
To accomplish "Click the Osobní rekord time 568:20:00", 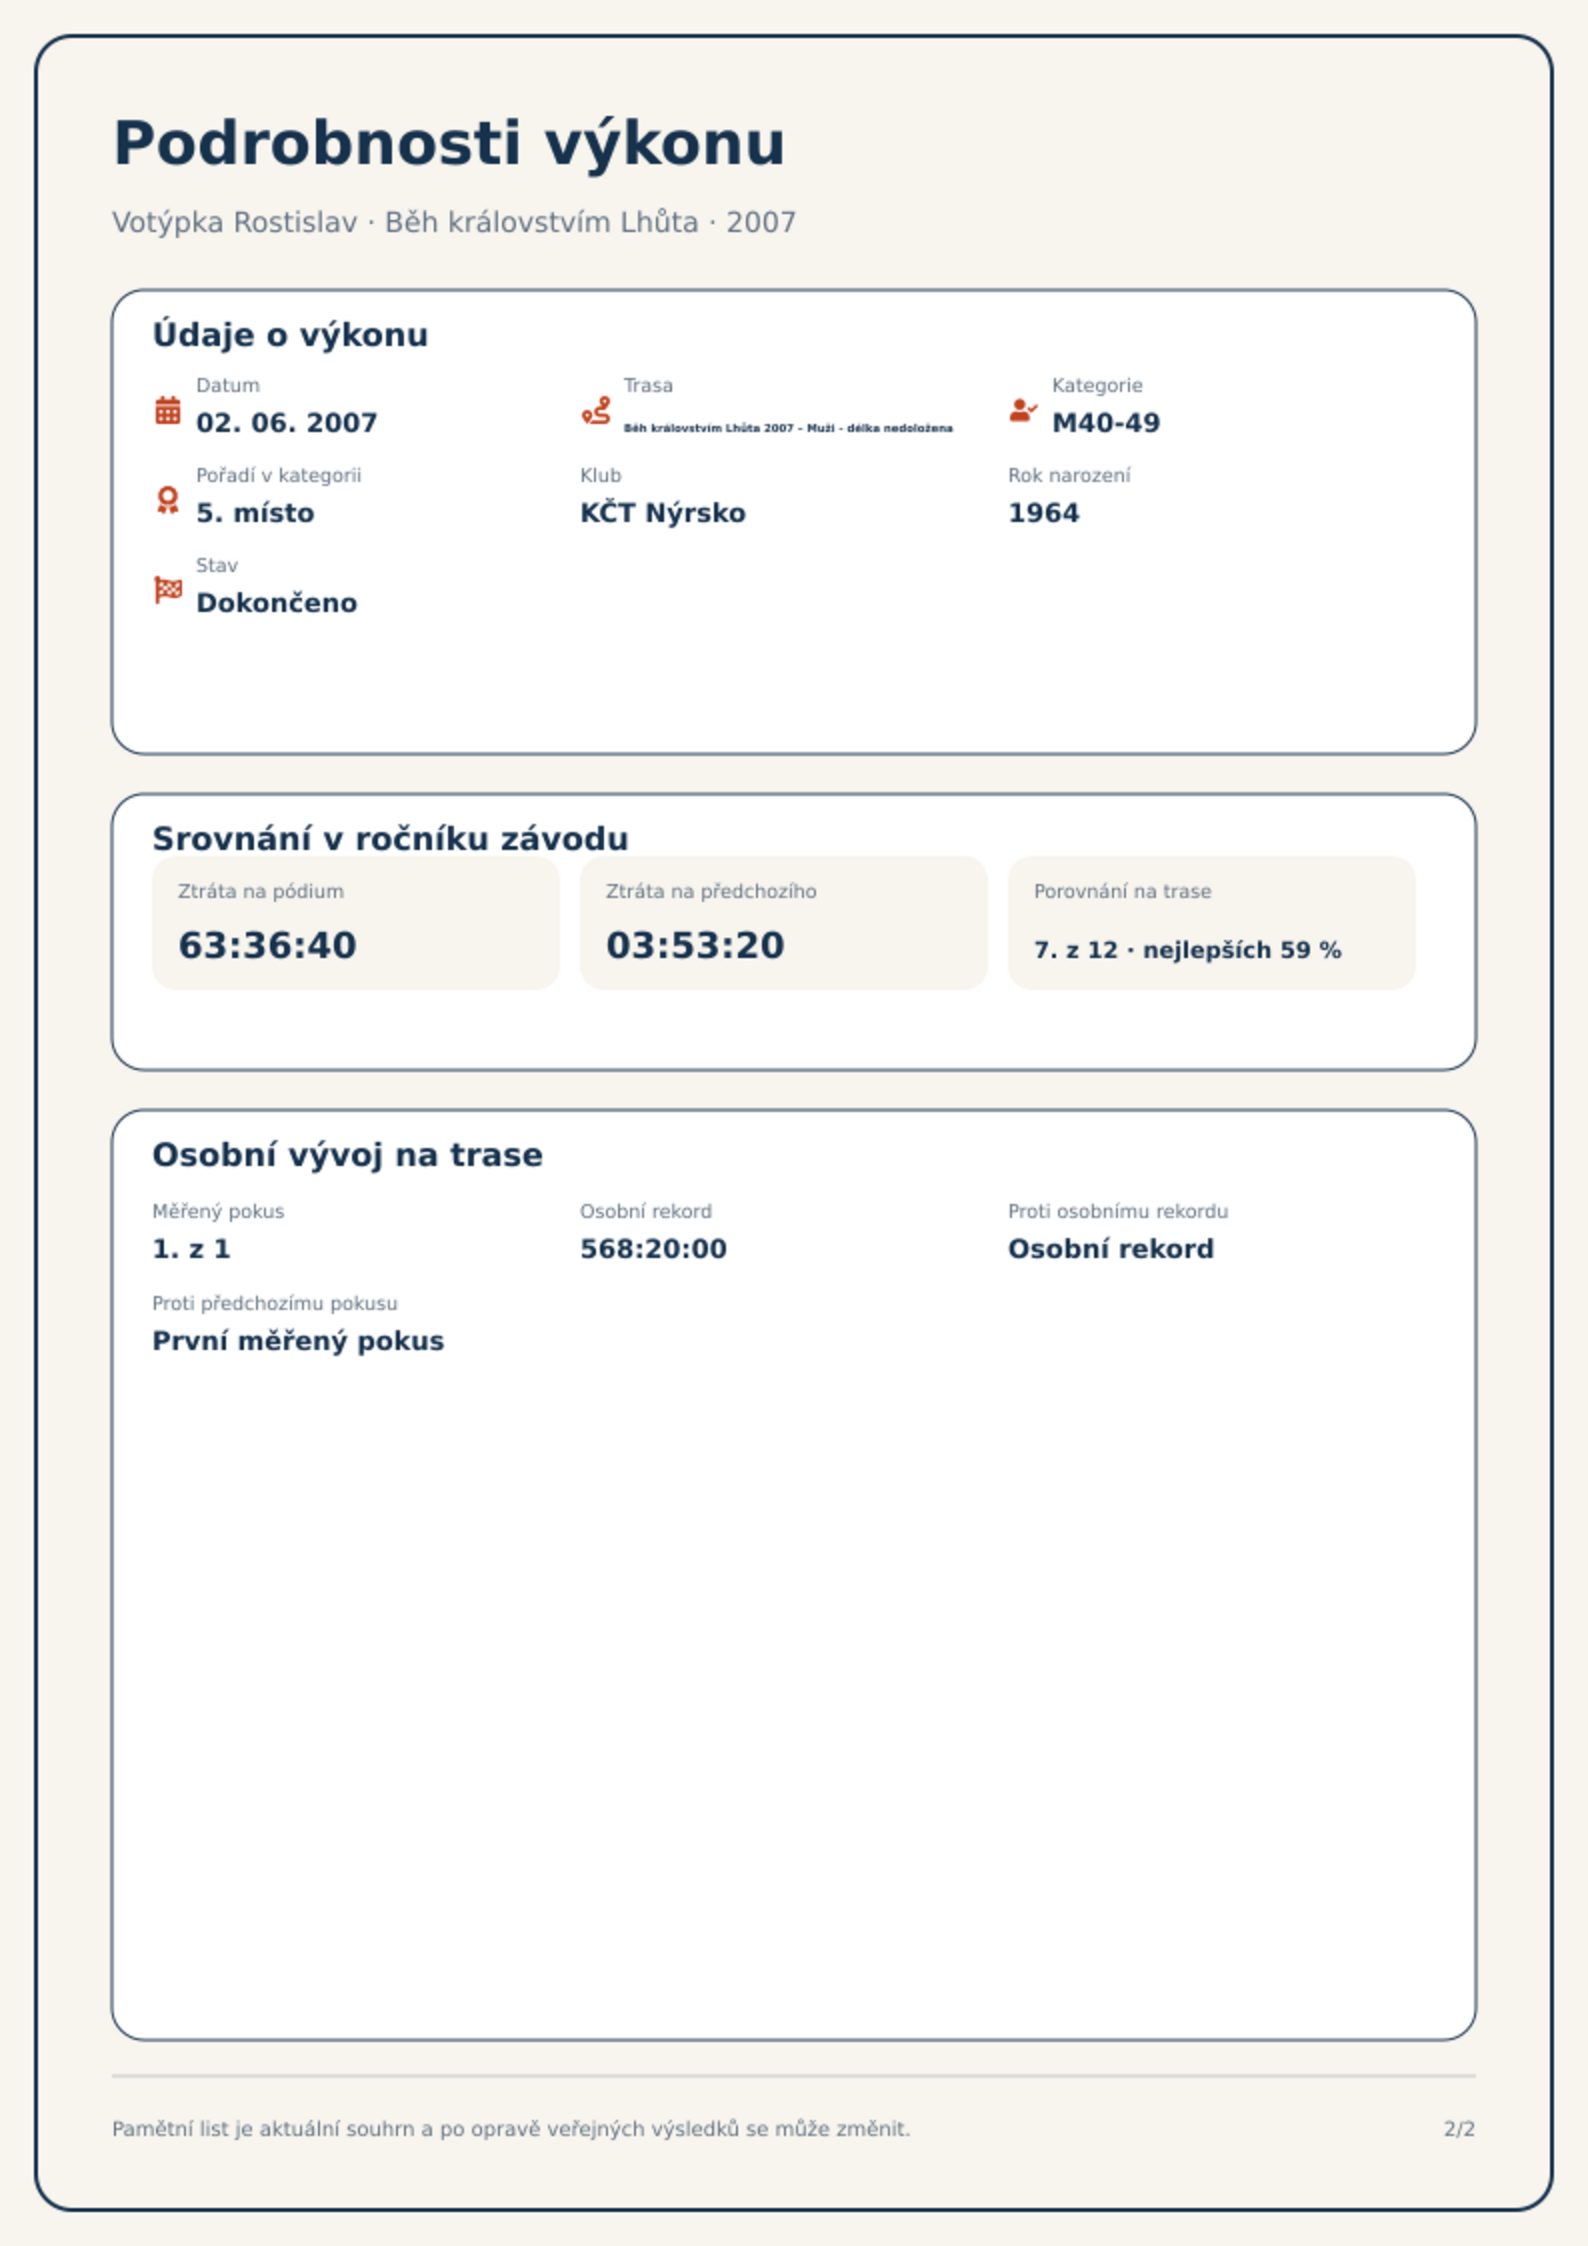I will [654, 1249].
